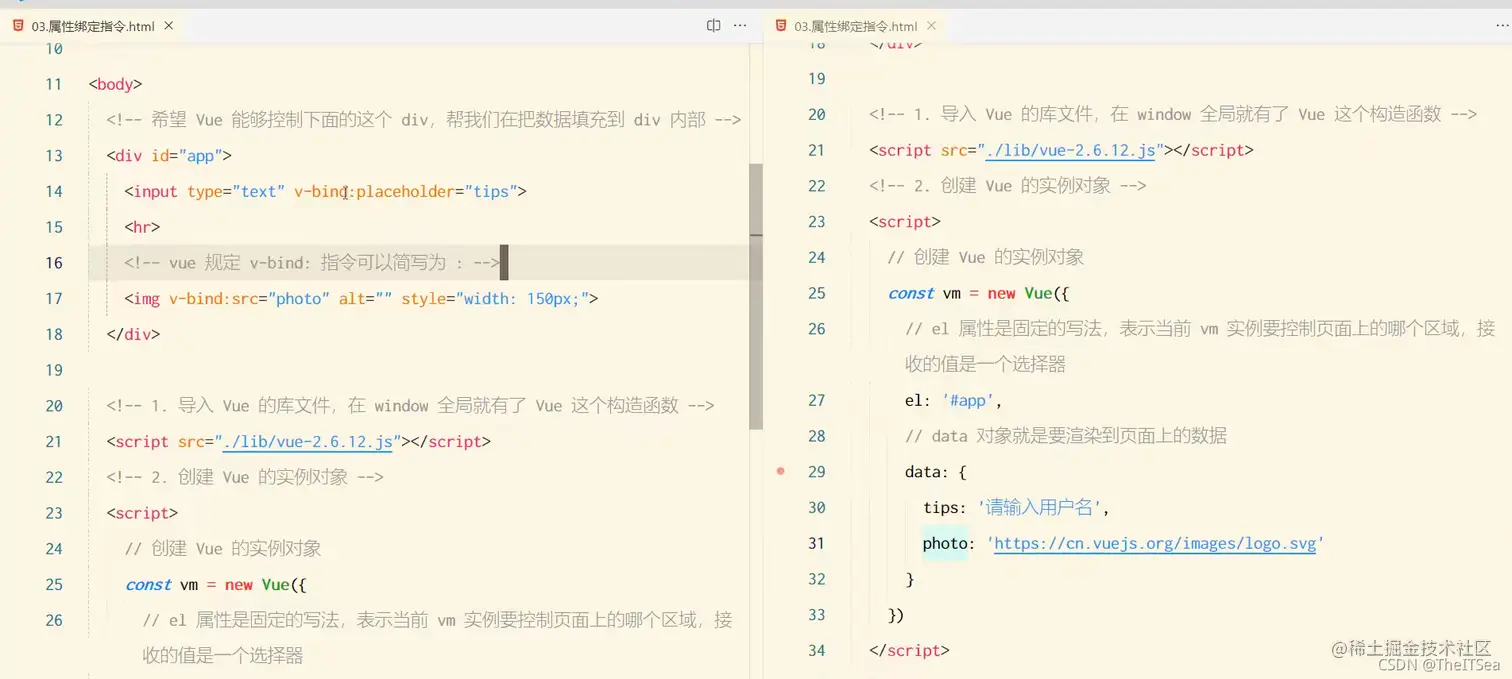Select line number 27 in right editor
The image size is (1512, 679).
(816, 400)
